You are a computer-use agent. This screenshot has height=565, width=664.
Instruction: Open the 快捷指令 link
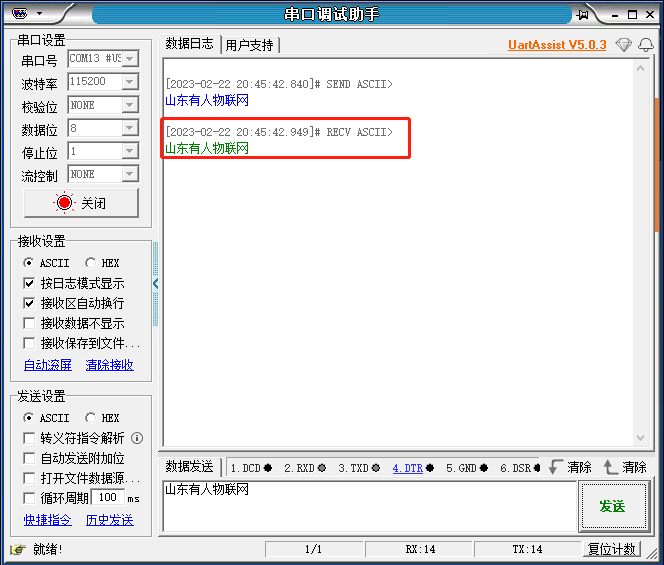[48, 520]
